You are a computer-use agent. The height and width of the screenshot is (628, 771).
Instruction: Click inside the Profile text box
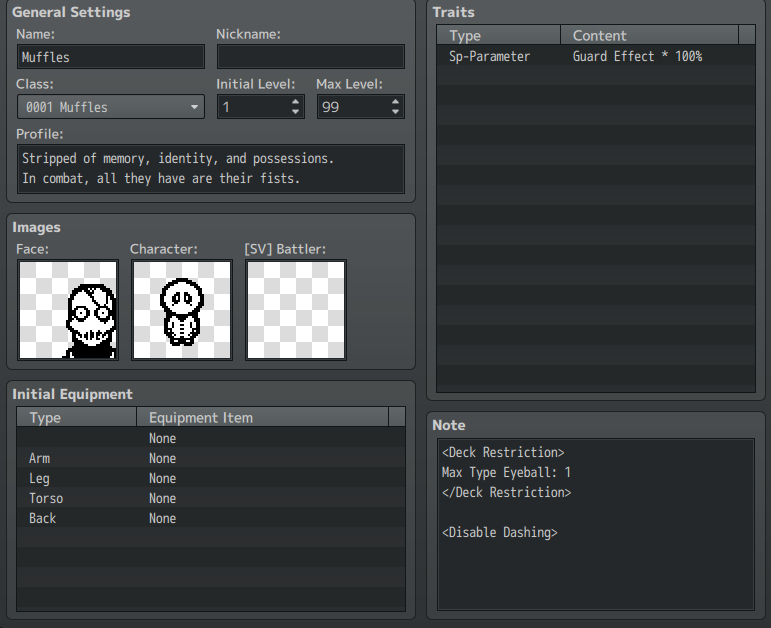coord(210,169)
